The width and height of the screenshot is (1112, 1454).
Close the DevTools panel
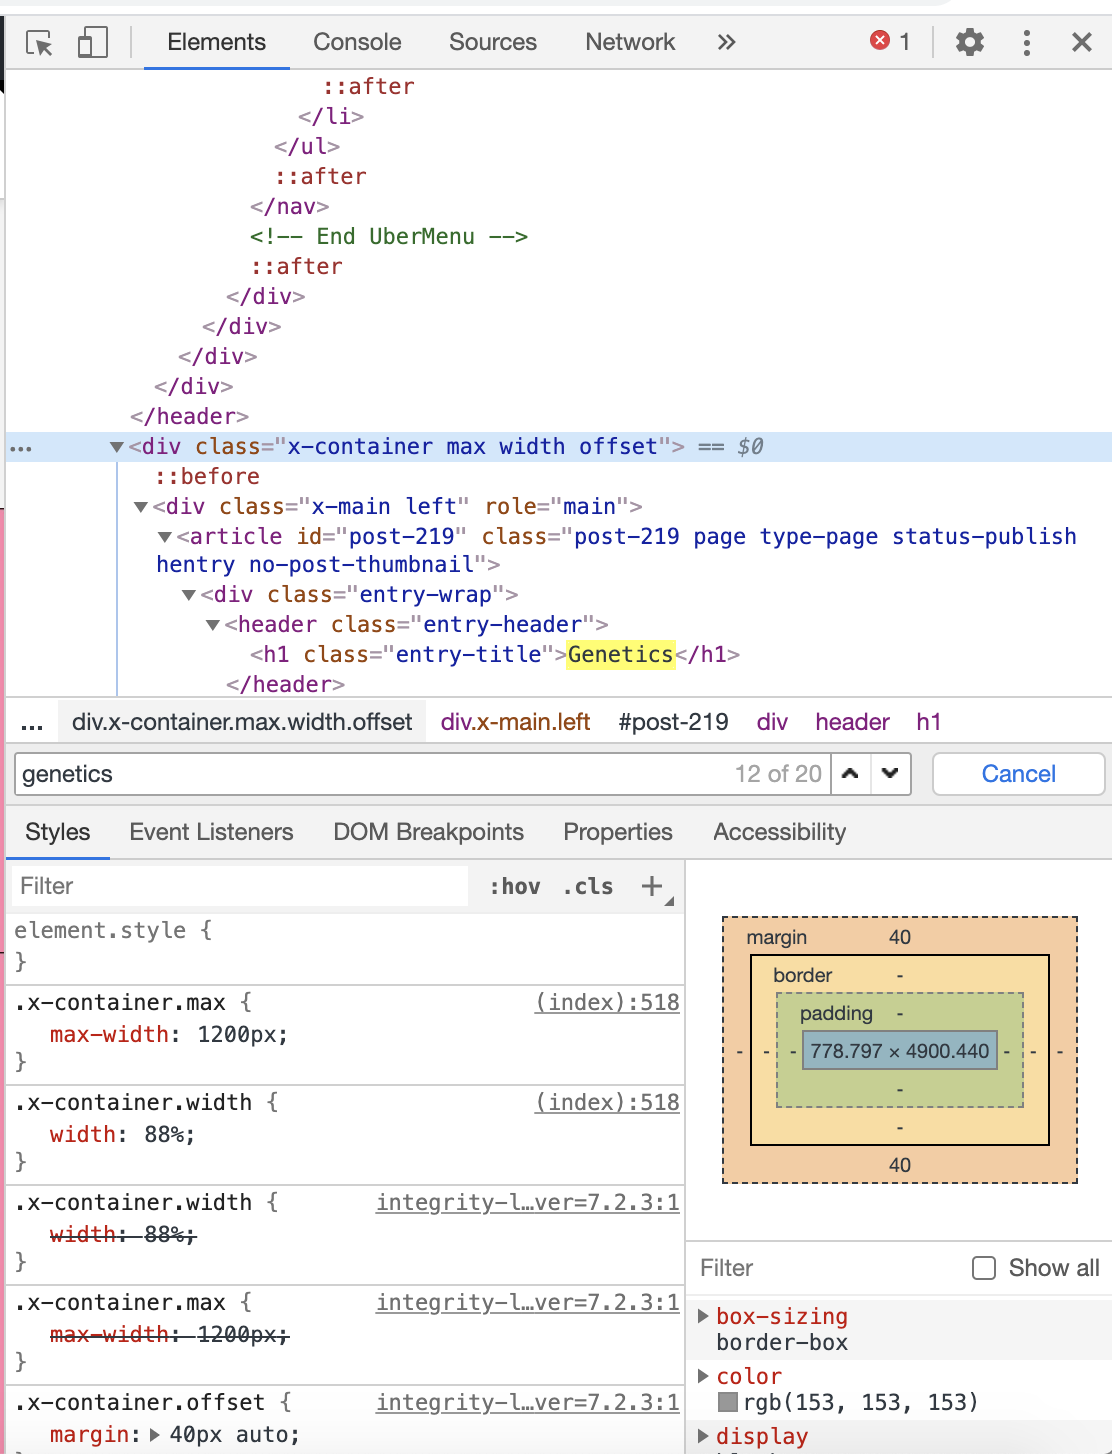coord(1081,42)
